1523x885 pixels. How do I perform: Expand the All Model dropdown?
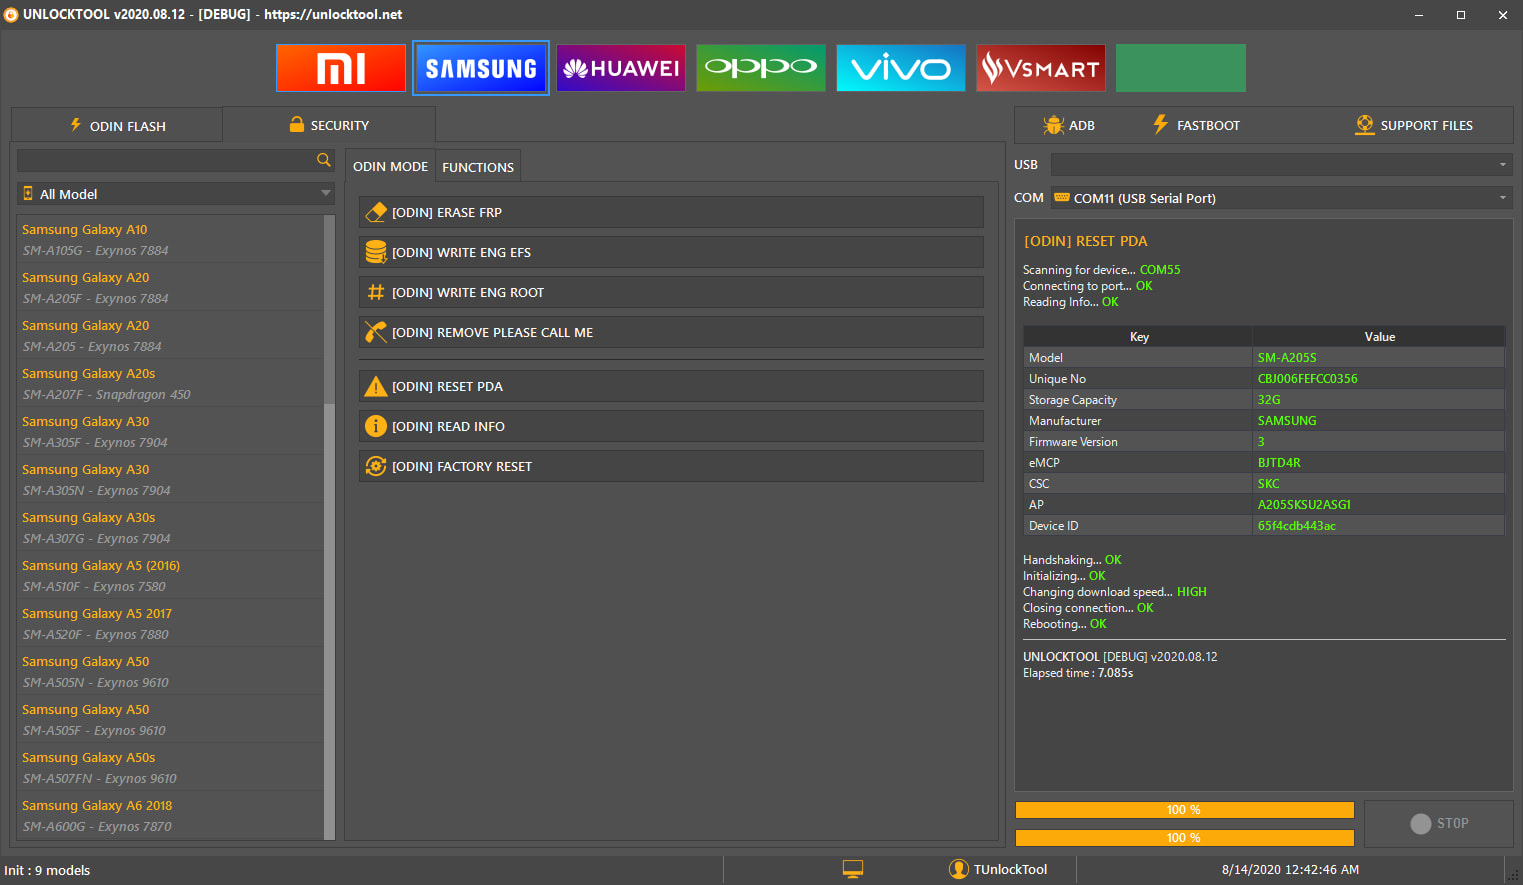pyautogui.click(x=176, y=194)
